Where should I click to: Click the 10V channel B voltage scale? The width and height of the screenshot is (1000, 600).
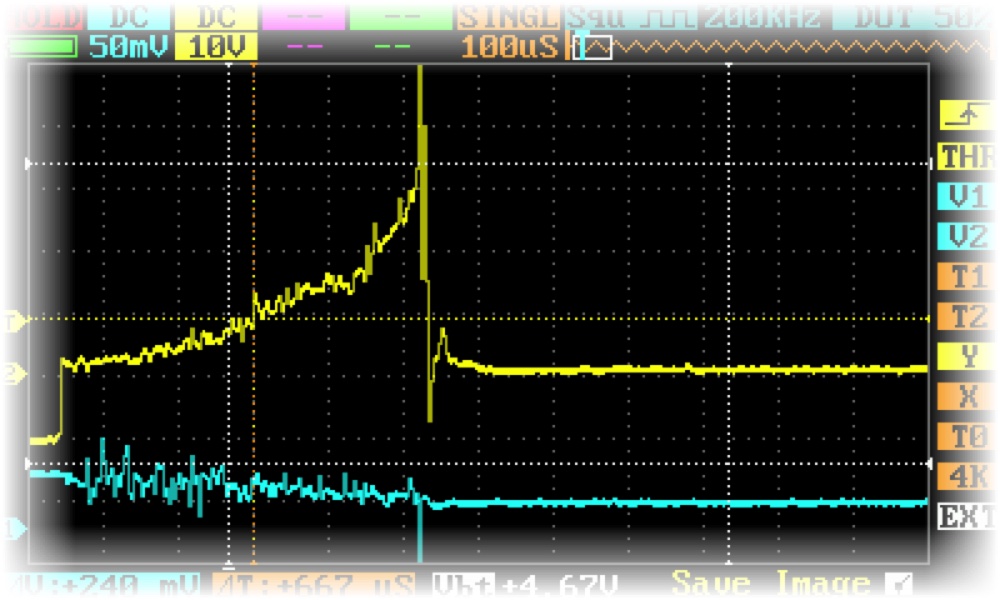point(216,47)
